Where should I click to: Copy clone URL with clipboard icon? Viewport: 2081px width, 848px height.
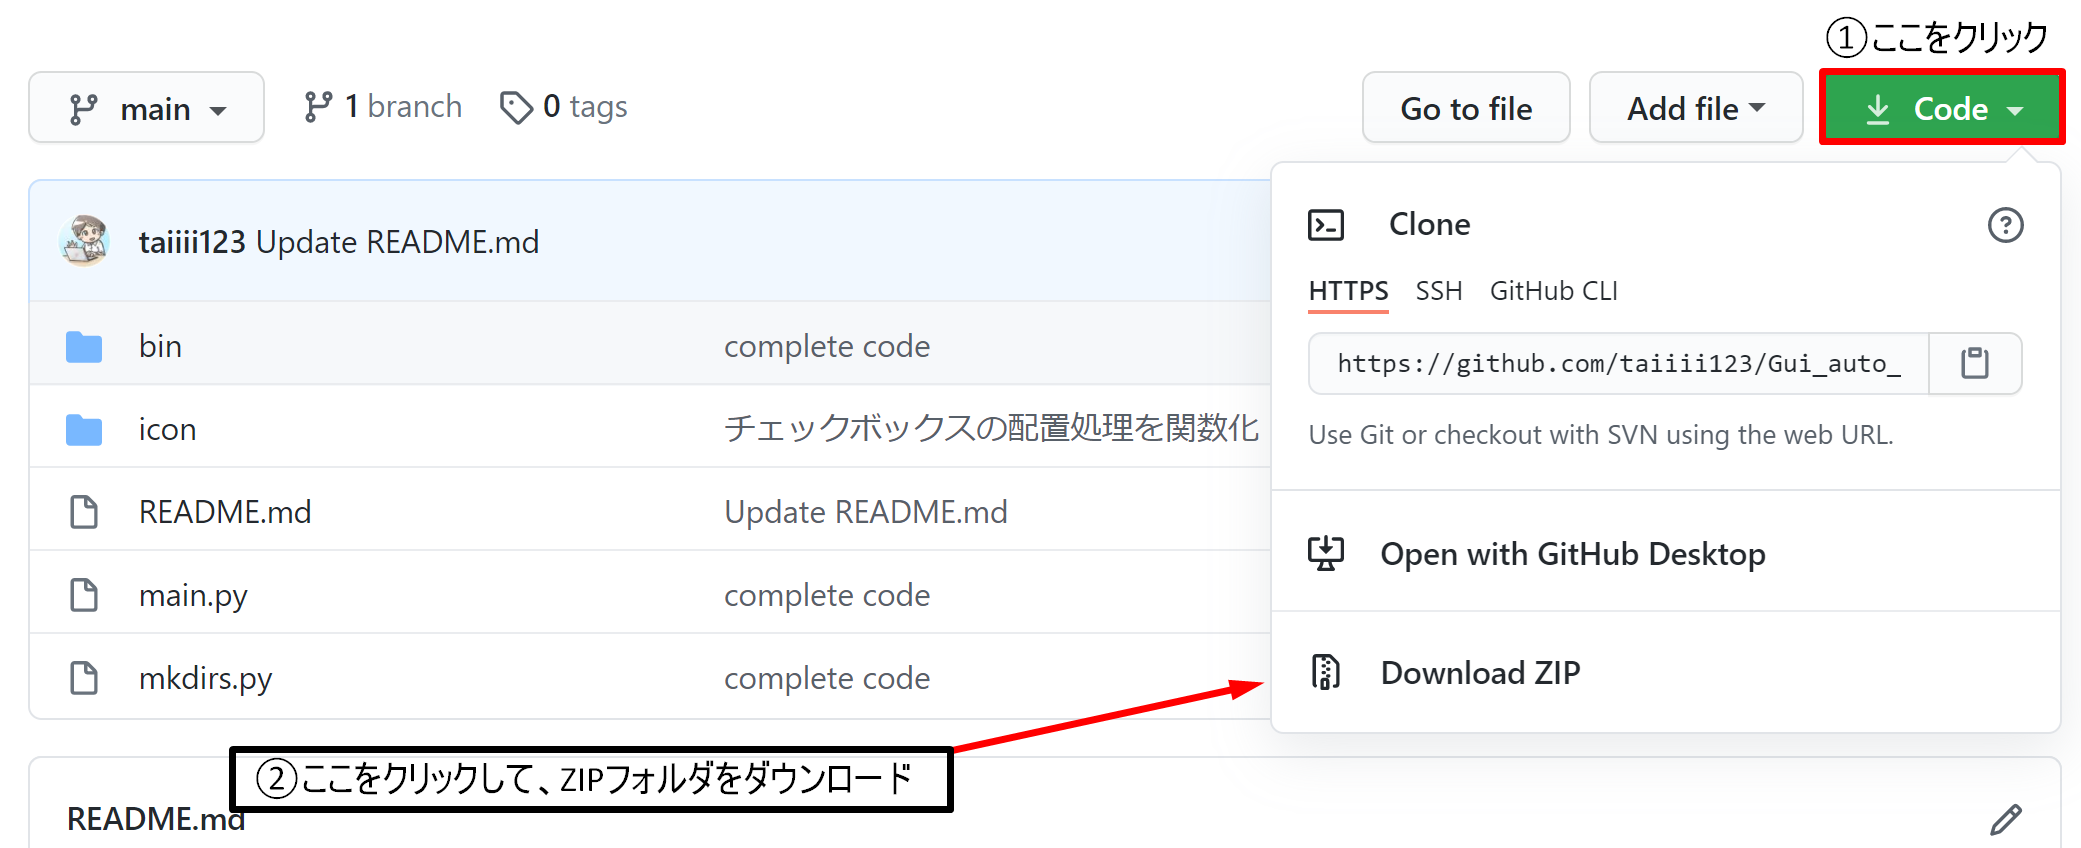(1975, 364)
